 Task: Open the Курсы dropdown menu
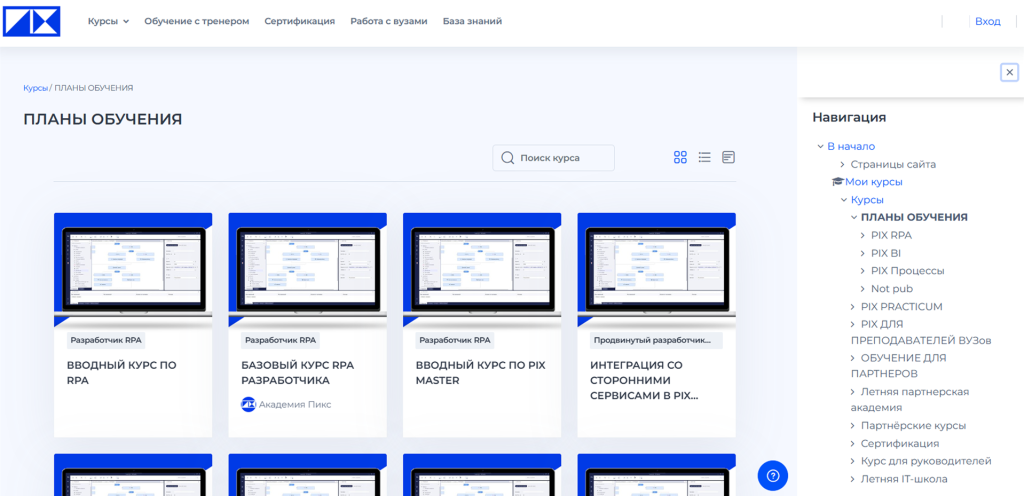coord(108,21)
